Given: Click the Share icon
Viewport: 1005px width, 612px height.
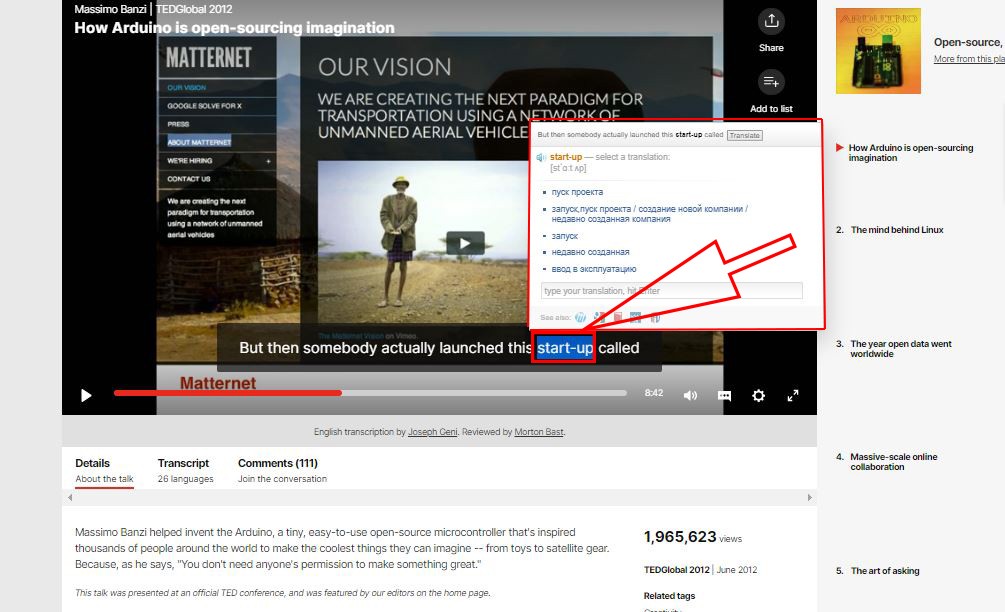Looking at the screenshot, I should pyautogui.click(x=771, y=21).
